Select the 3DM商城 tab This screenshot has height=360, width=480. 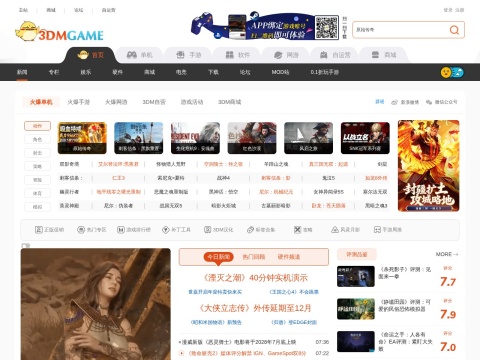pyautogui.click(x=230, y=102)
